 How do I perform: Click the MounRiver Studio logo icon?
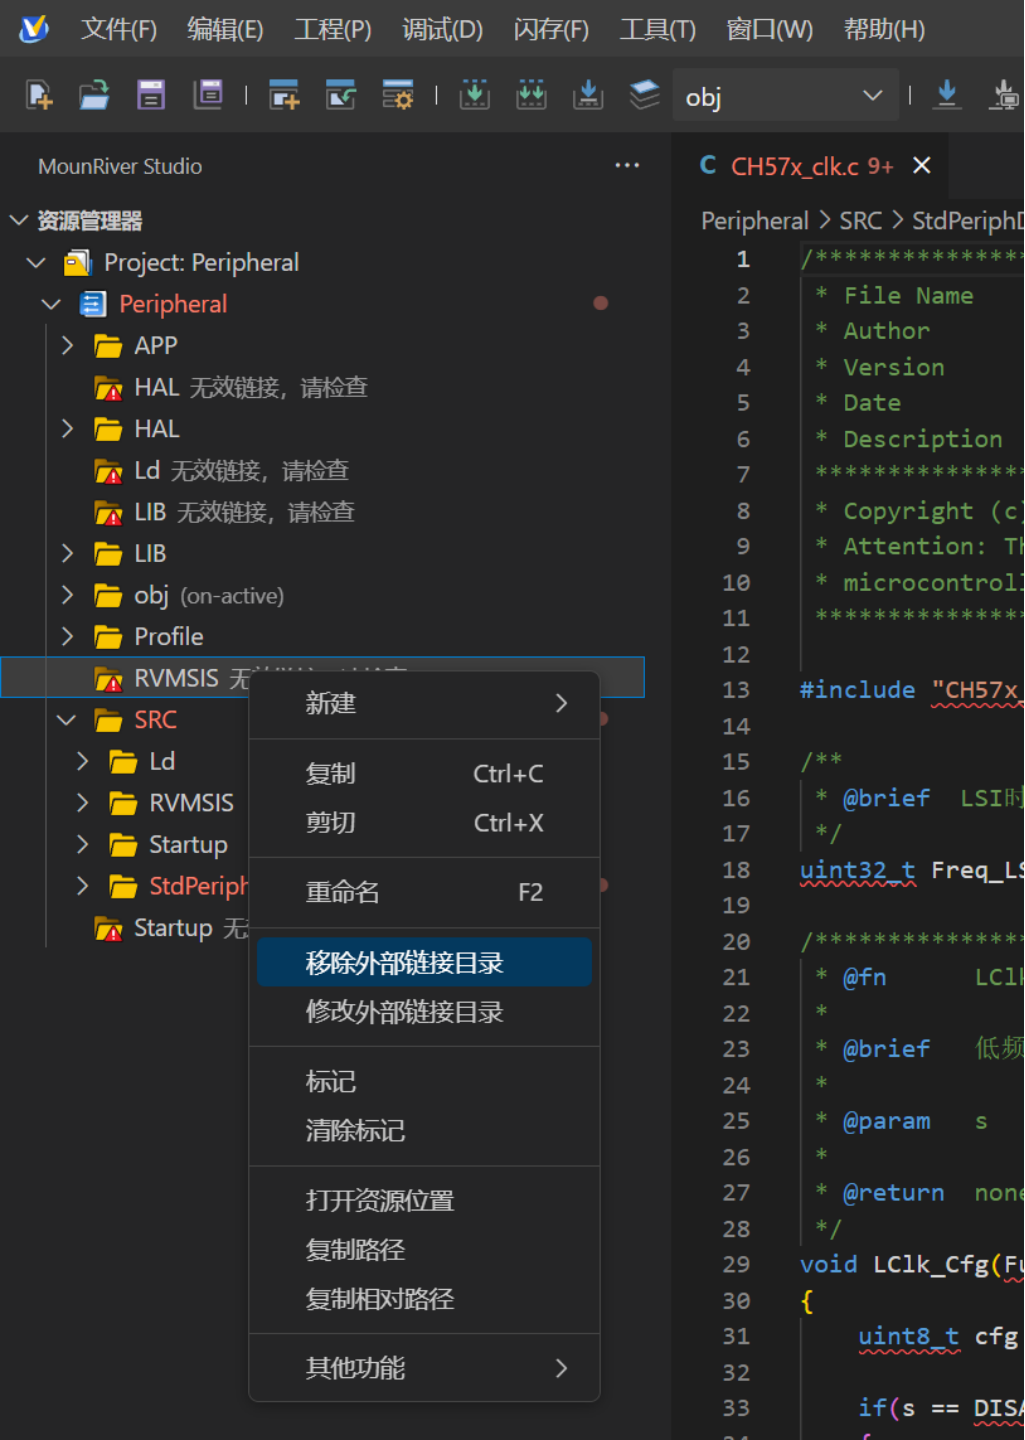pyautogui.click(x=34, y=29)
